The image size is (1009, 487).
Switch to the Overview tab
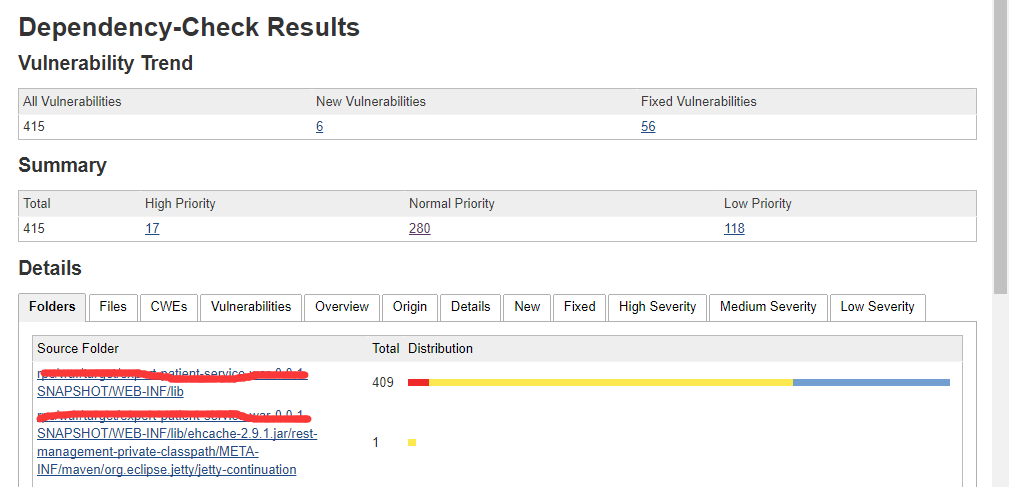pyautogui.click(x=342, y=307)
